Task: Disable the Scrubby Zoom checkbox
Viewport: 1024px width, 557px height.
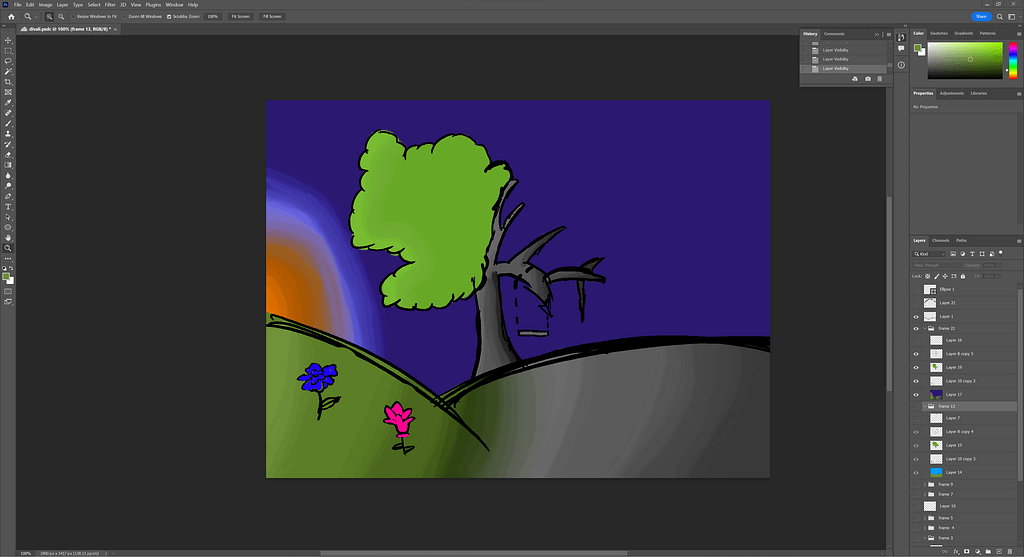Action: coord(168,17)
